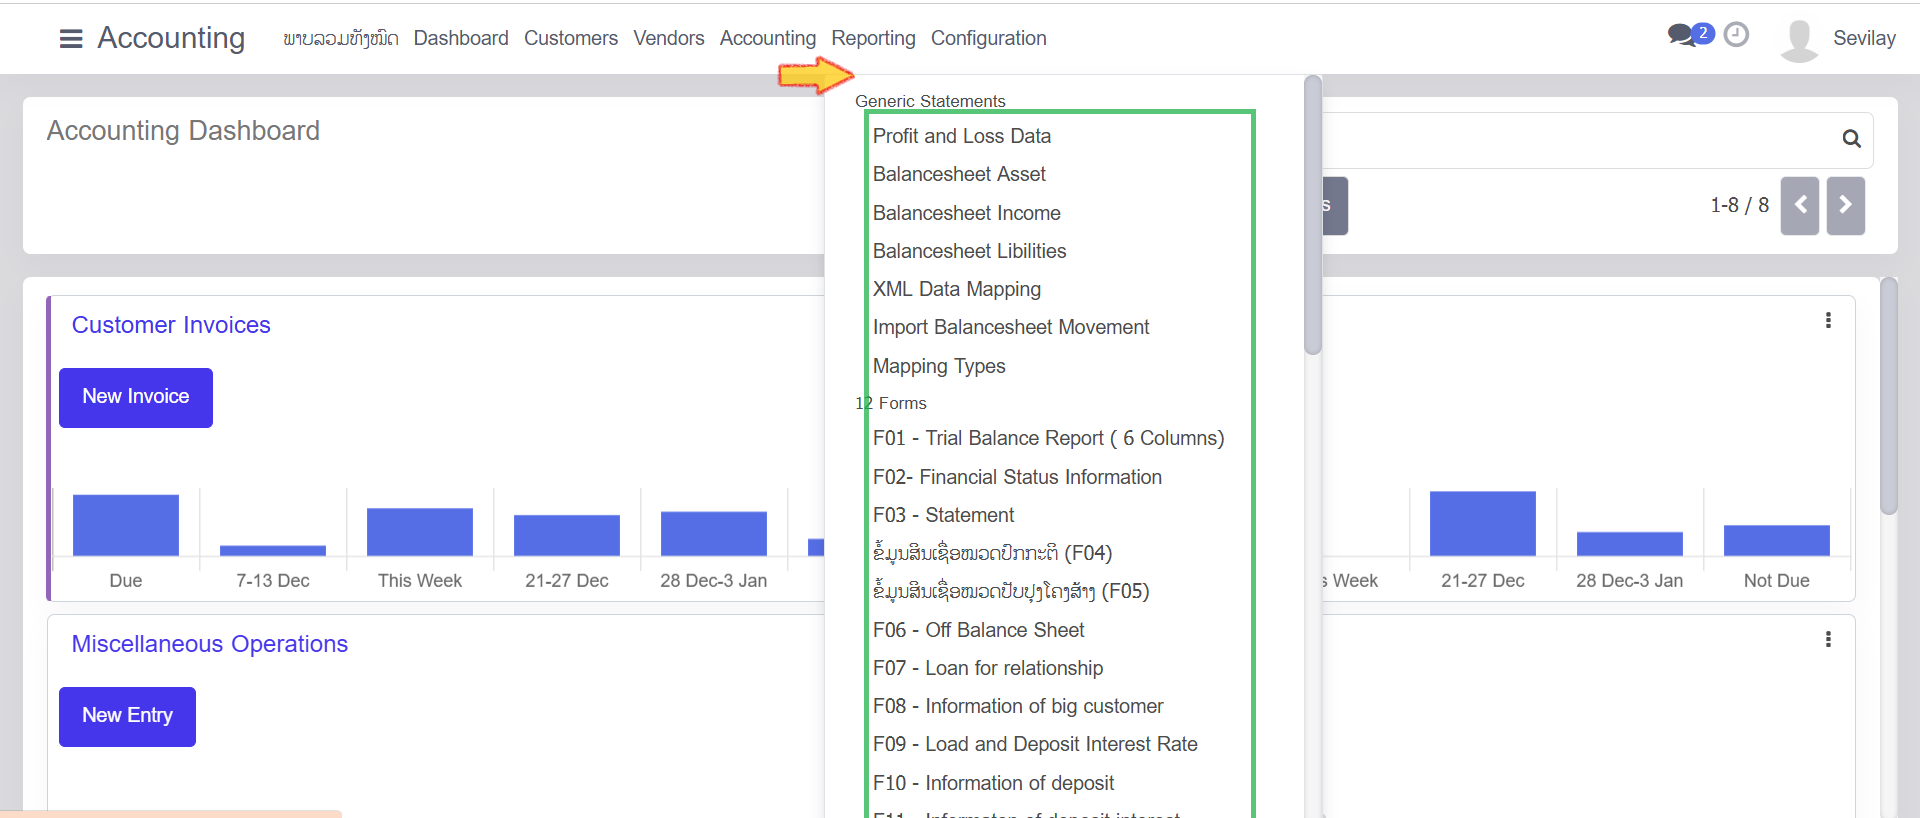
Task: Go to next page arrow
Action: [1845, 205]
